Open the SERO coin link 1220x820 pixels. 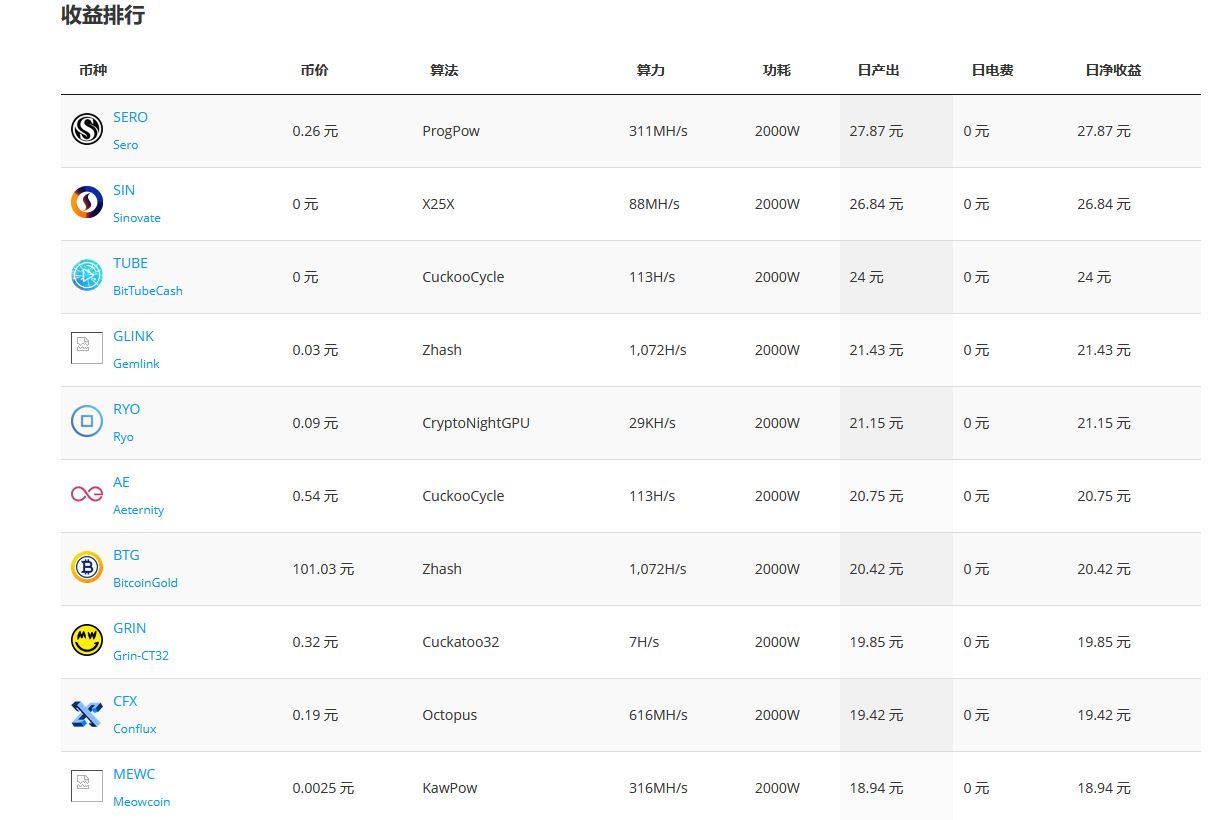[x=130, y=117]
